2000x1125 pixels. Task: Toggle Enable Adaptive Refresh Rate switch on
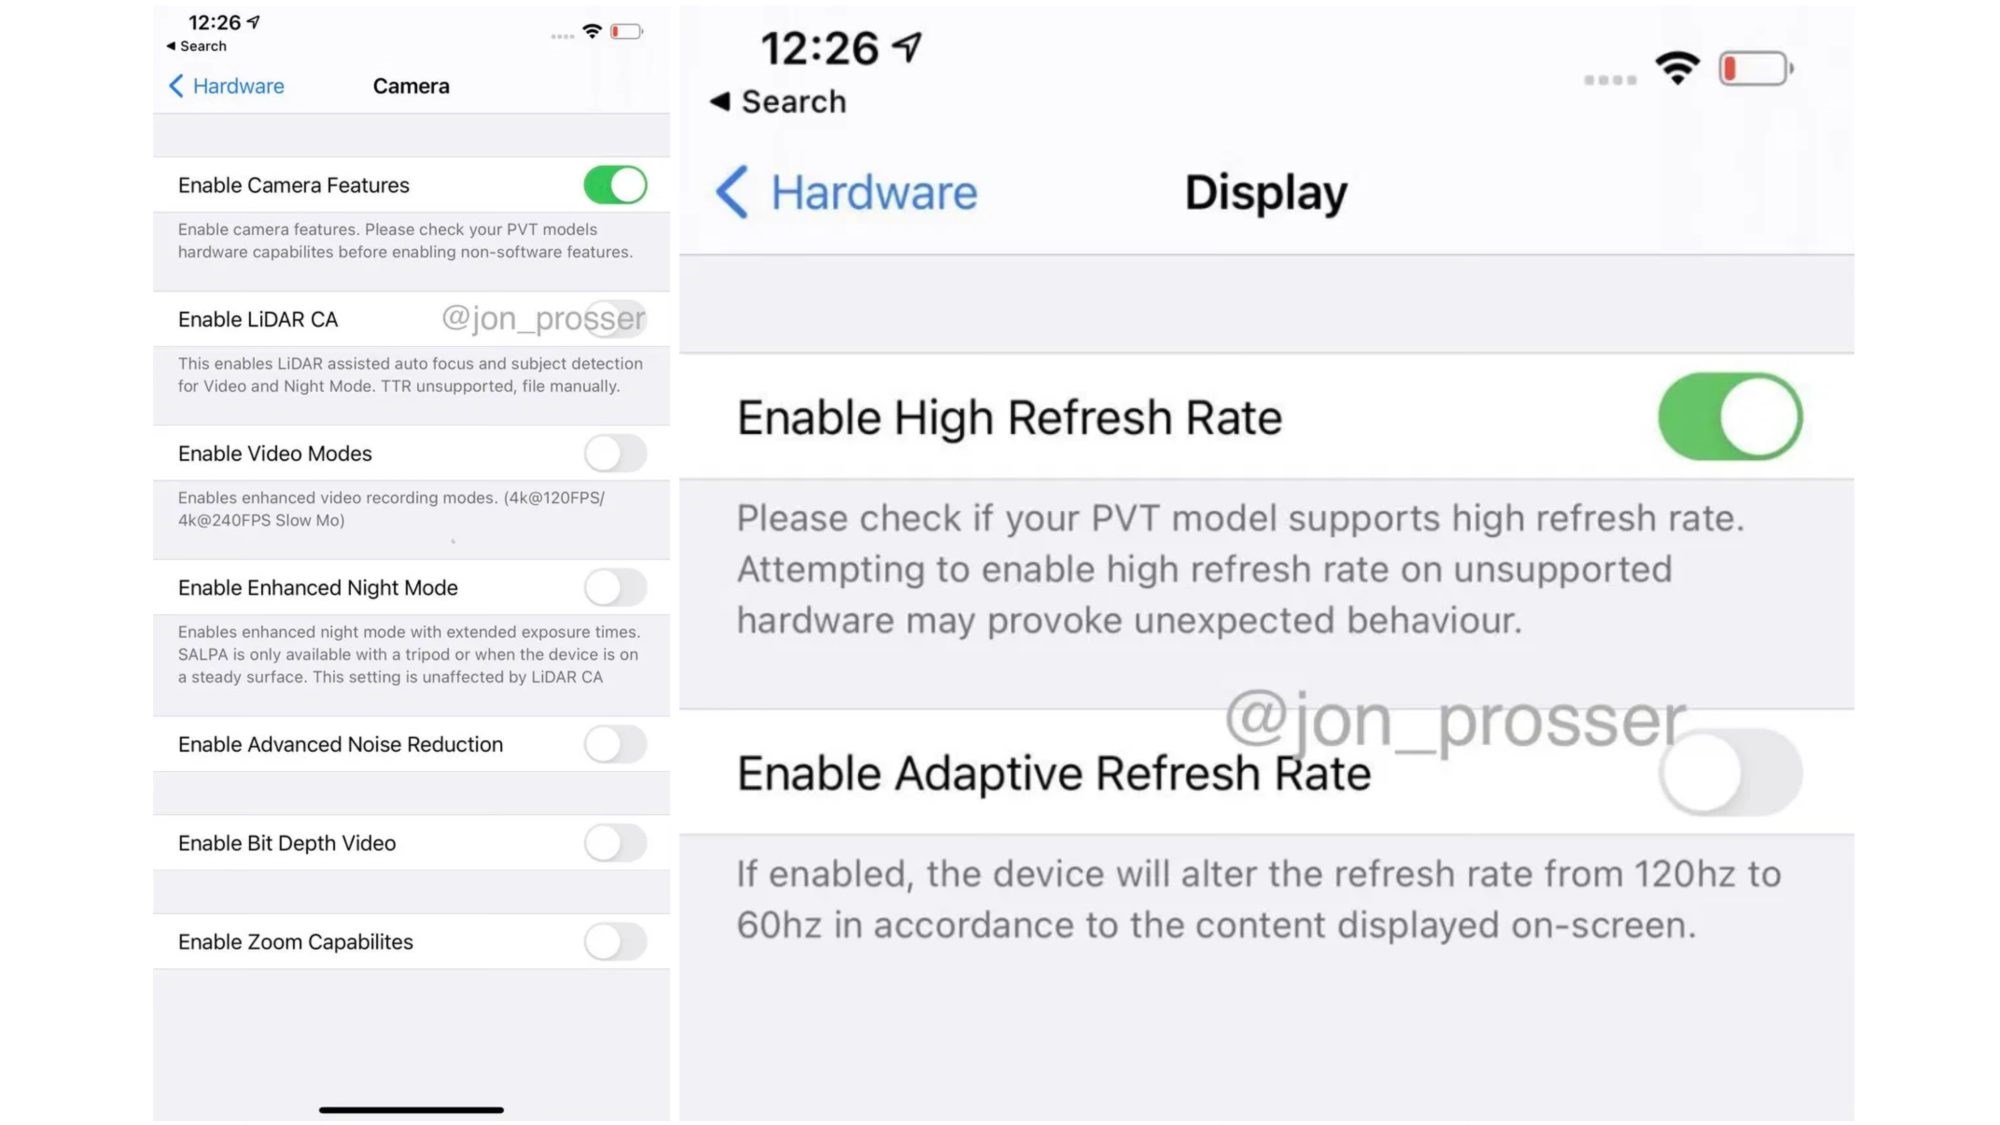point(1731,772)
